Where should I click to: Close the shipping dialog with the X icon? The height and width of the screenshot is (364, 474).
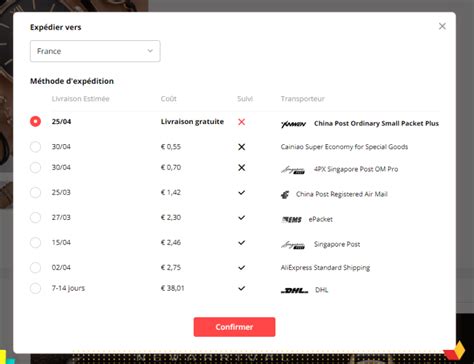point(442,26)
